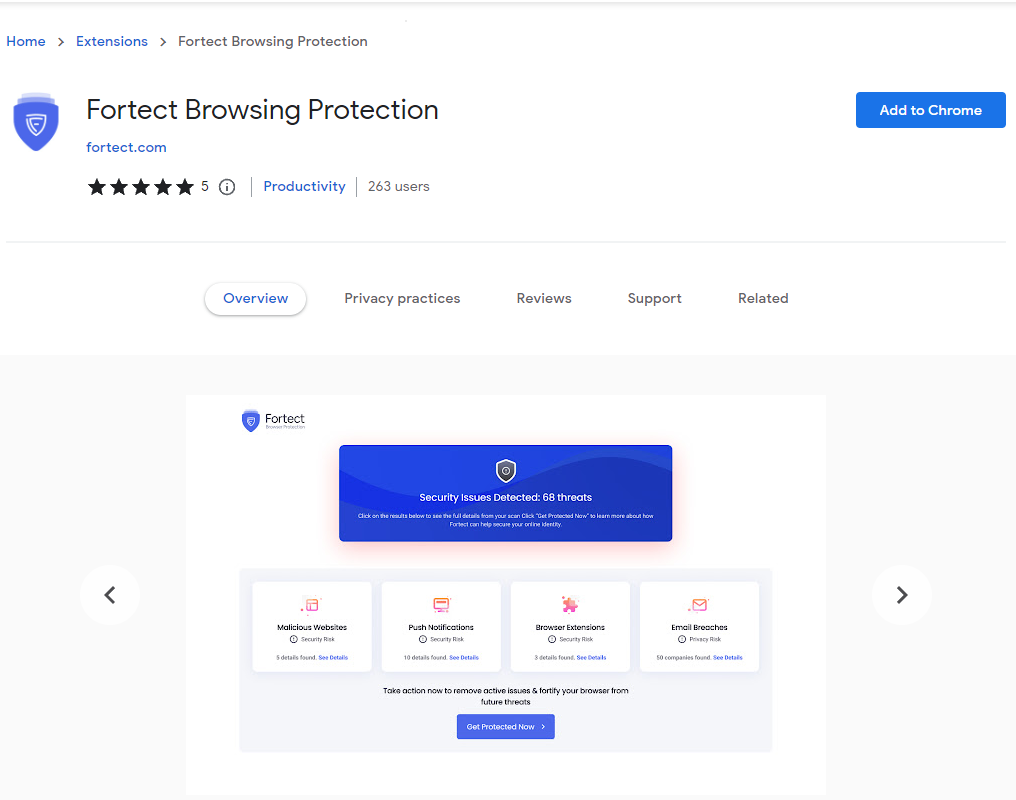Show the previous screenshot with left arrow

[110, 595]
